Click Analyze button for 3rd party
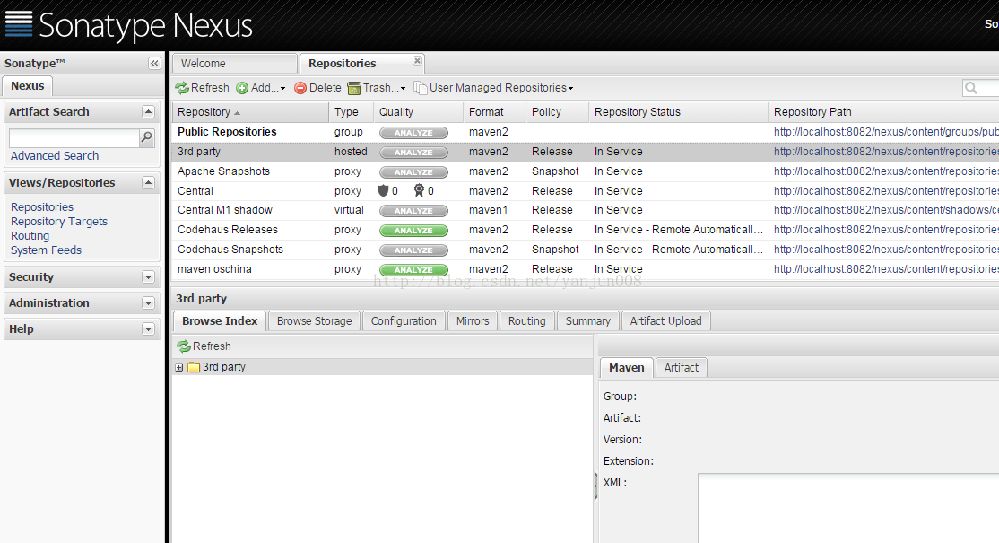The image size is (999, 543). pos(413,152)
